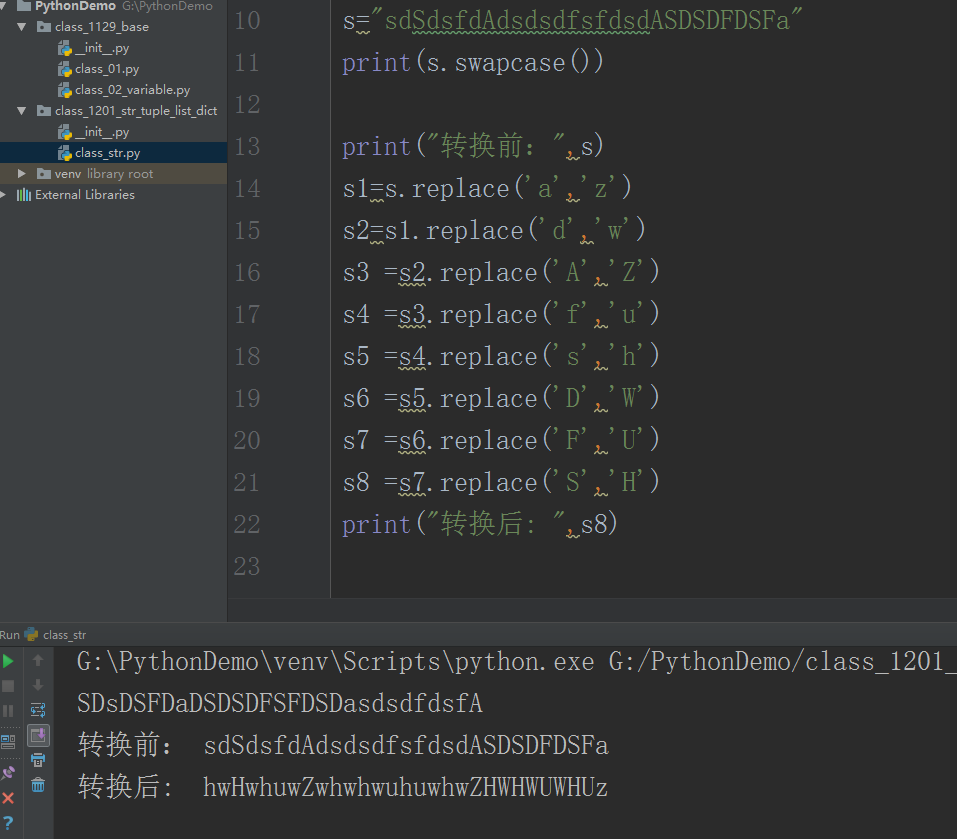The width and height of the screenshot is (957, 839).
Task: Toggle soft-wrap for console output
Action: pyautogui.click(x=38, y=710)
